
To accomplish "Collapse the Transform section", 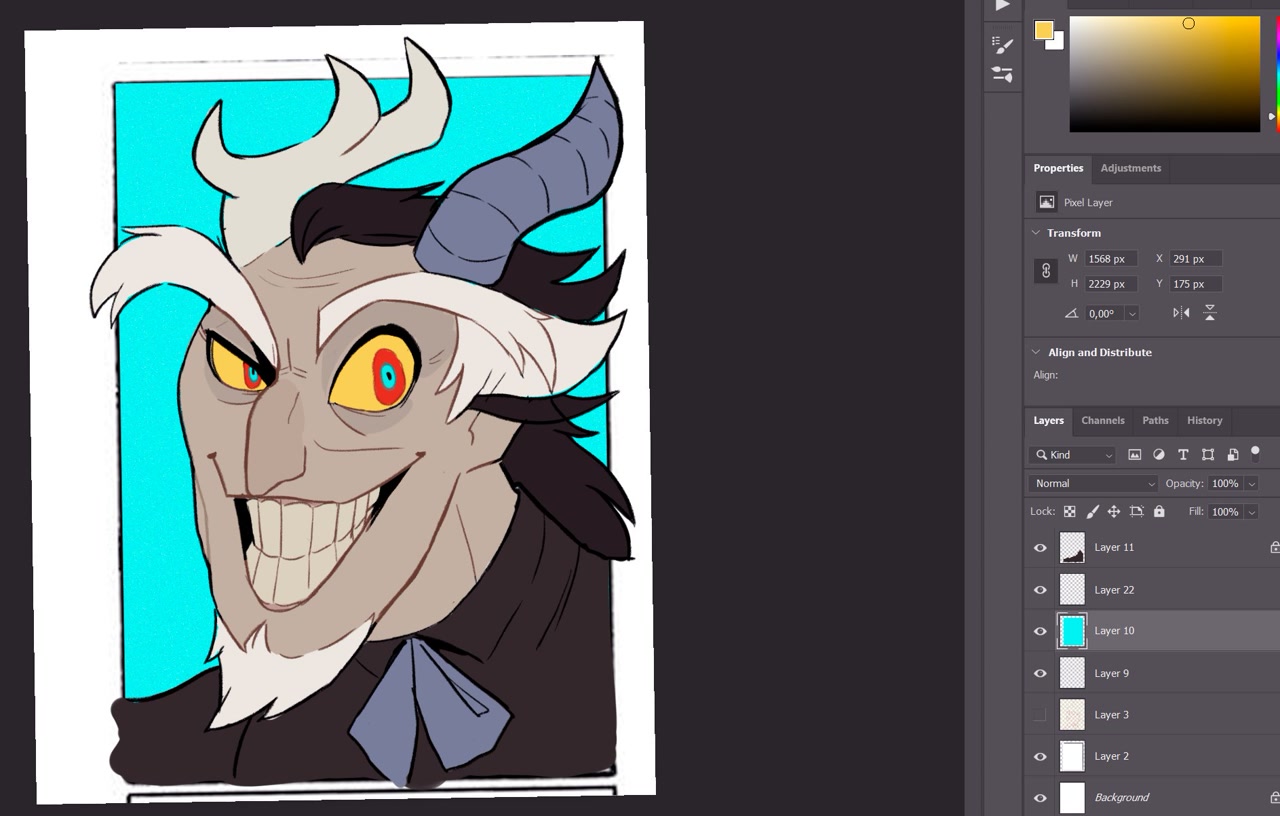I will pyautogui.click(x=1036, y=233).
